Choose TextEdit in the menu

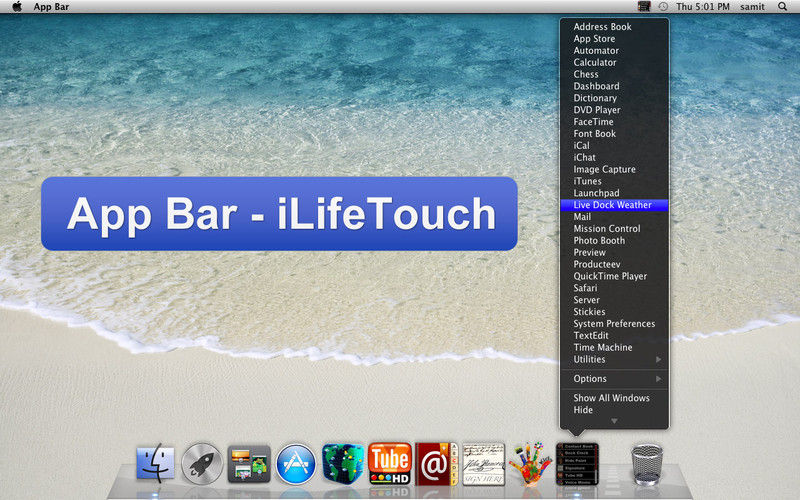614,335
